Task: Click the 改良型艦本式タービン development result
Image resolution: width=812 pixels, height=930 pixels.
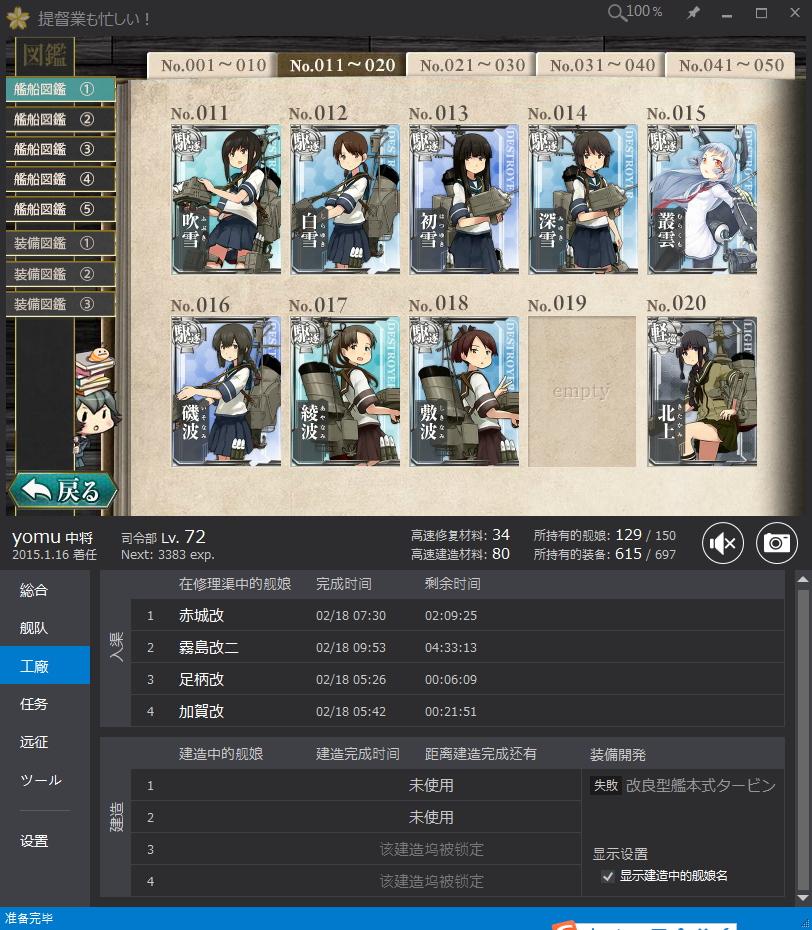Action: click(700, 785)
